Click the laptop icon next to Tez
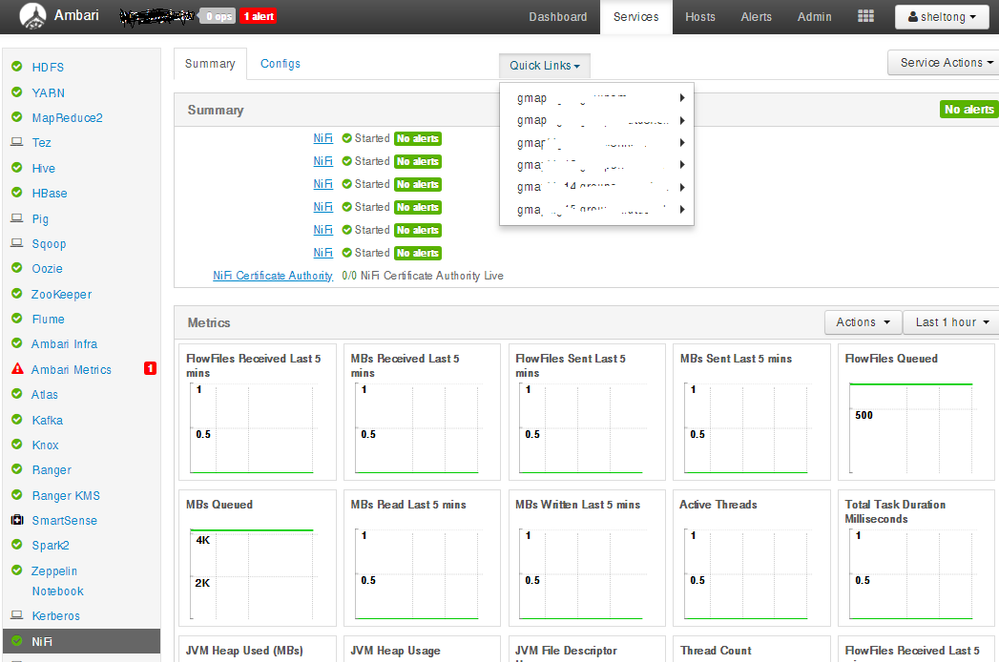Viewport: 999px width, 662px height. point(17,142)
